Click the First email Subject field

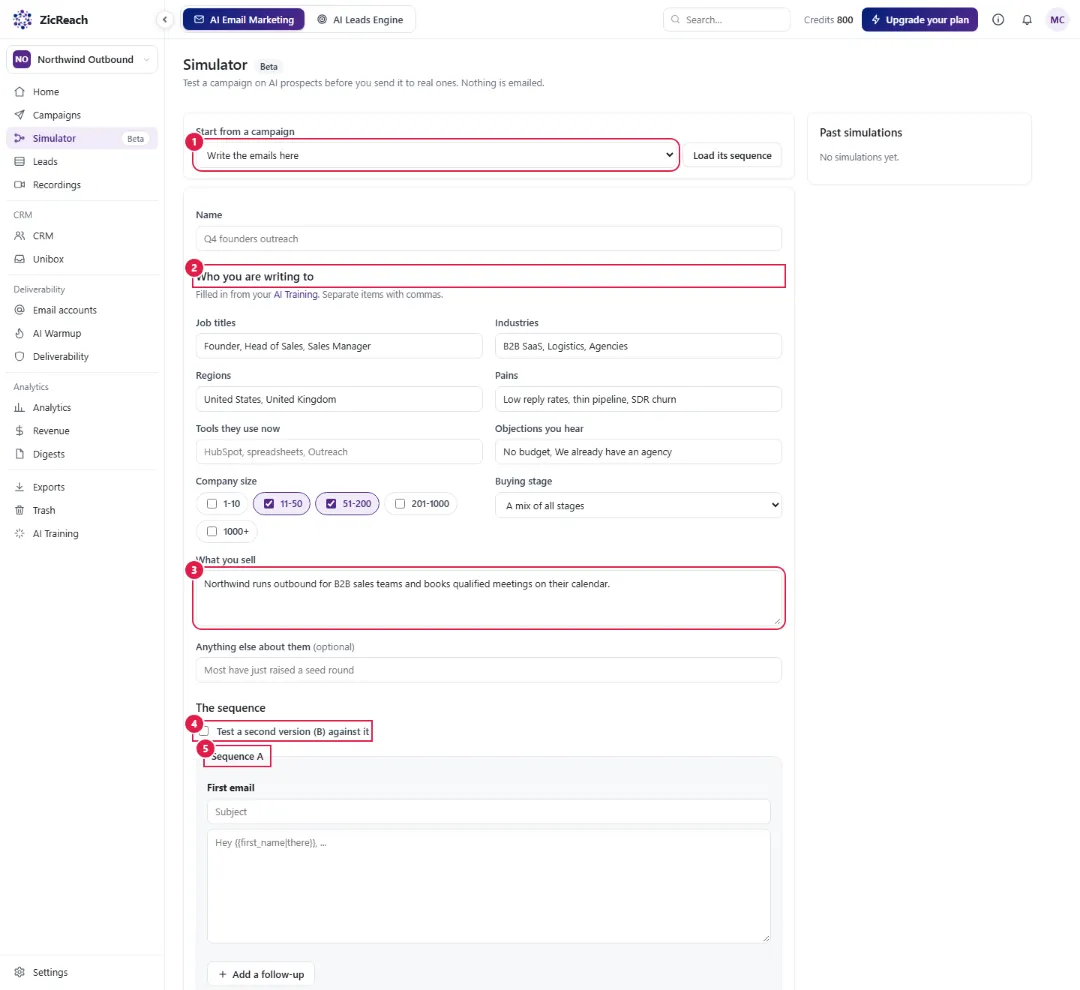[488, 812]
